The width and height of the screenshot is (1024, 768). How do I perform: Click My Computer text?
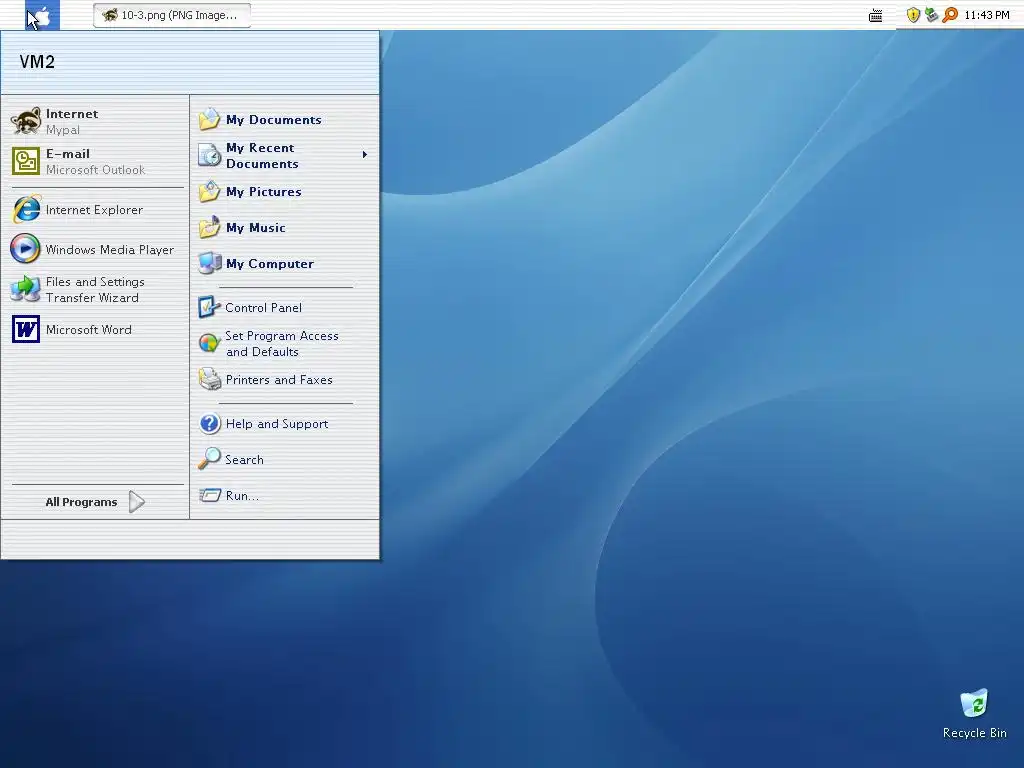pyautogui.click(x=270, y=263)
